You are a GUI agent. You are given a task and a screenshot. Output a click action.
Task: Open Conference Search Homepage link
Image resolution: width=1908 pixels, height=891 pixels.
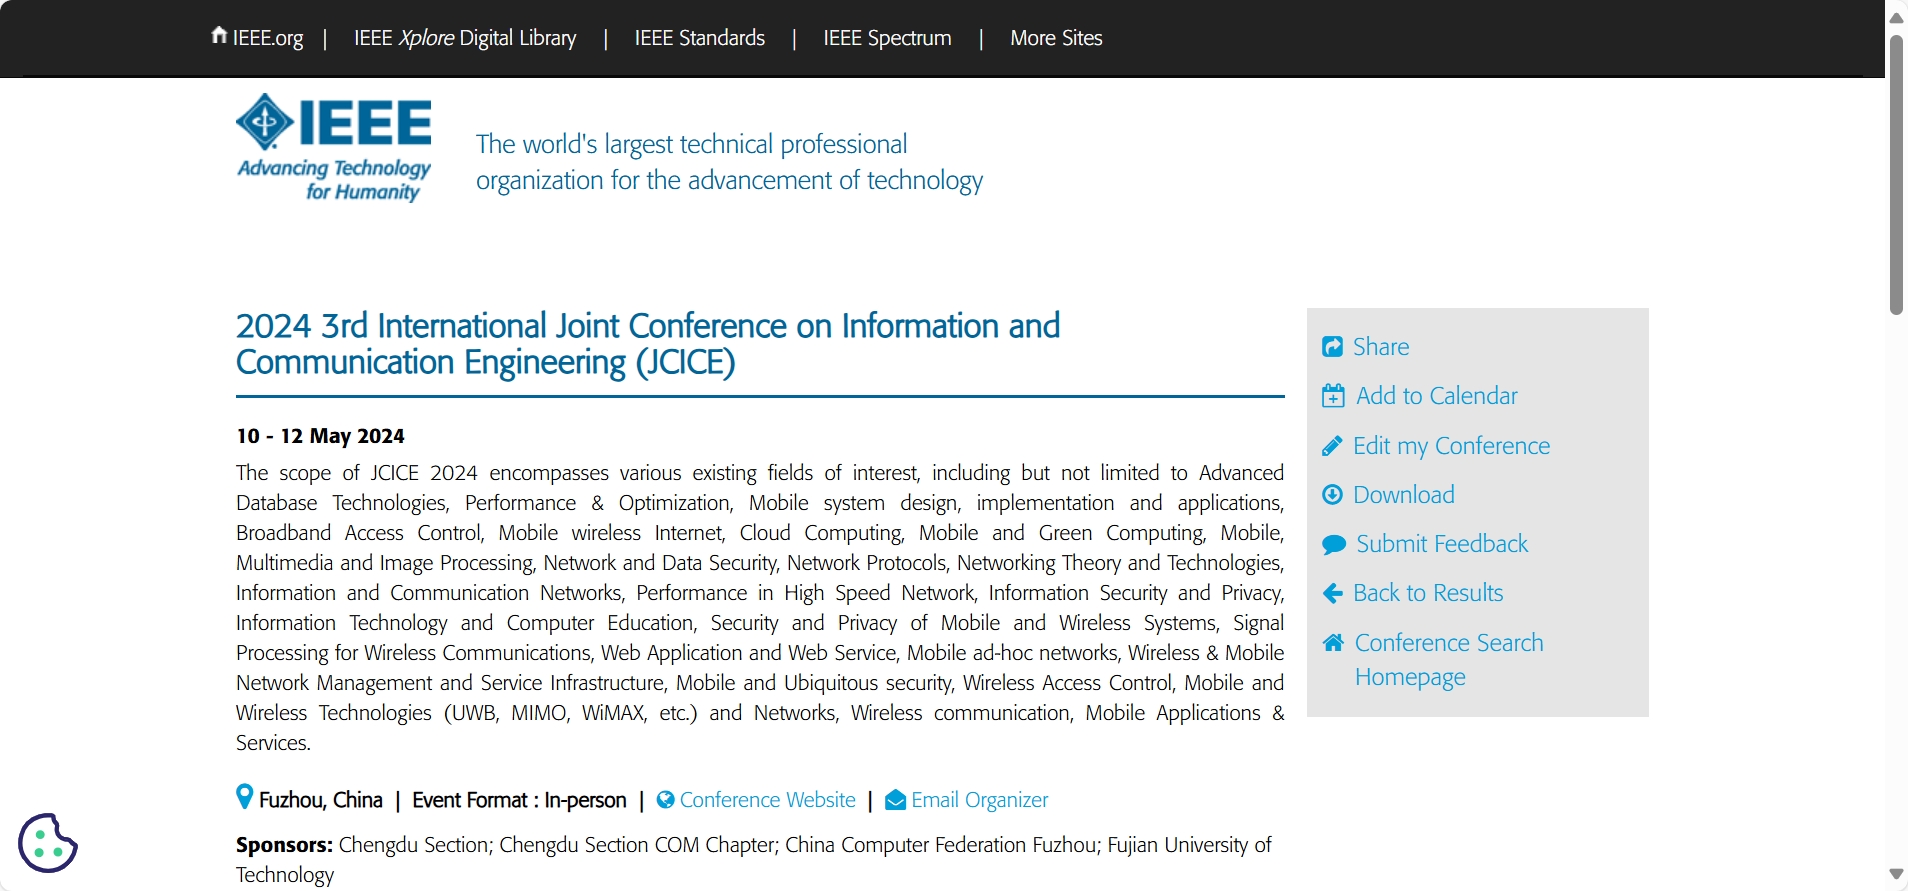1449,660
